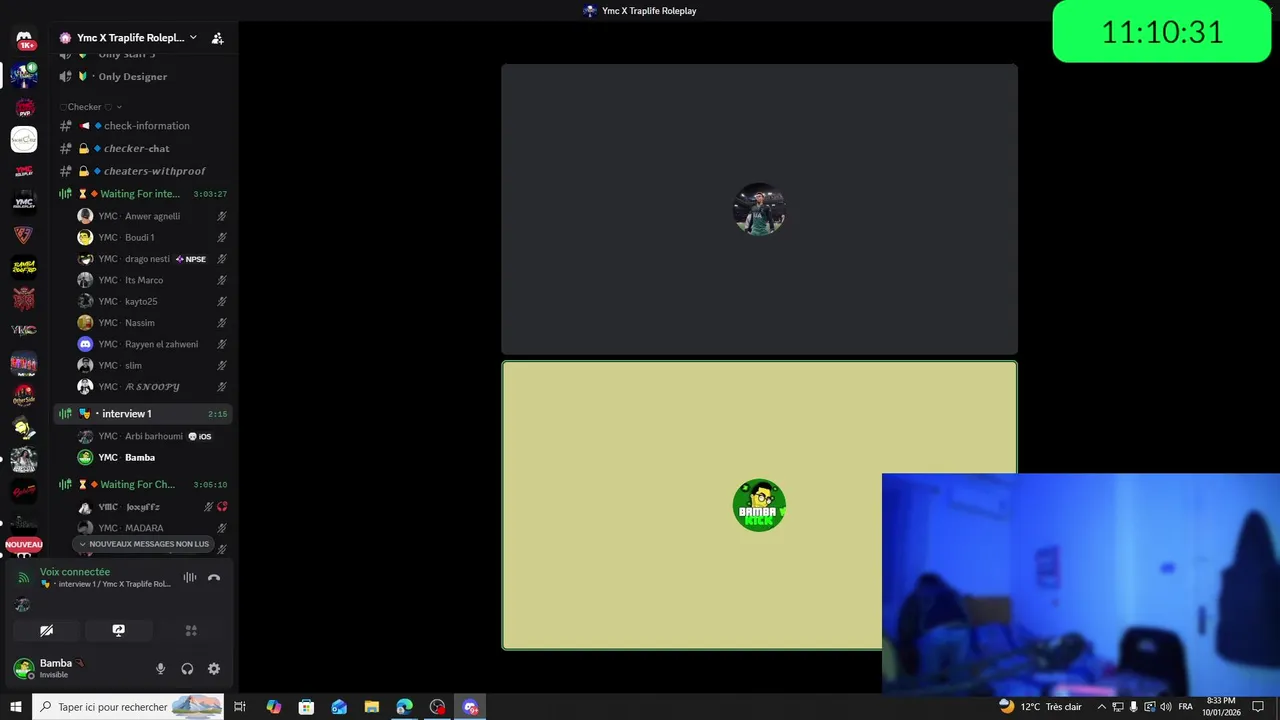This screenshot has width=1280, height=720.
Task: Open Microsoft Edge from taskbar
Action: 404,707
